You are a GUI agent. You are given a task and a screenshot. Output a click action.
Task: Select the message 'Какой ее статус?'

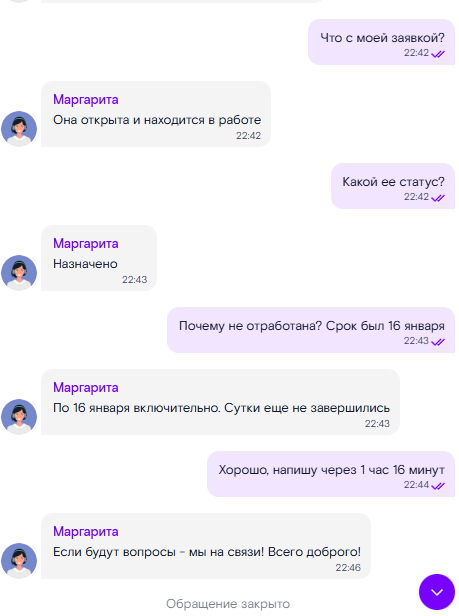point(393,186)
